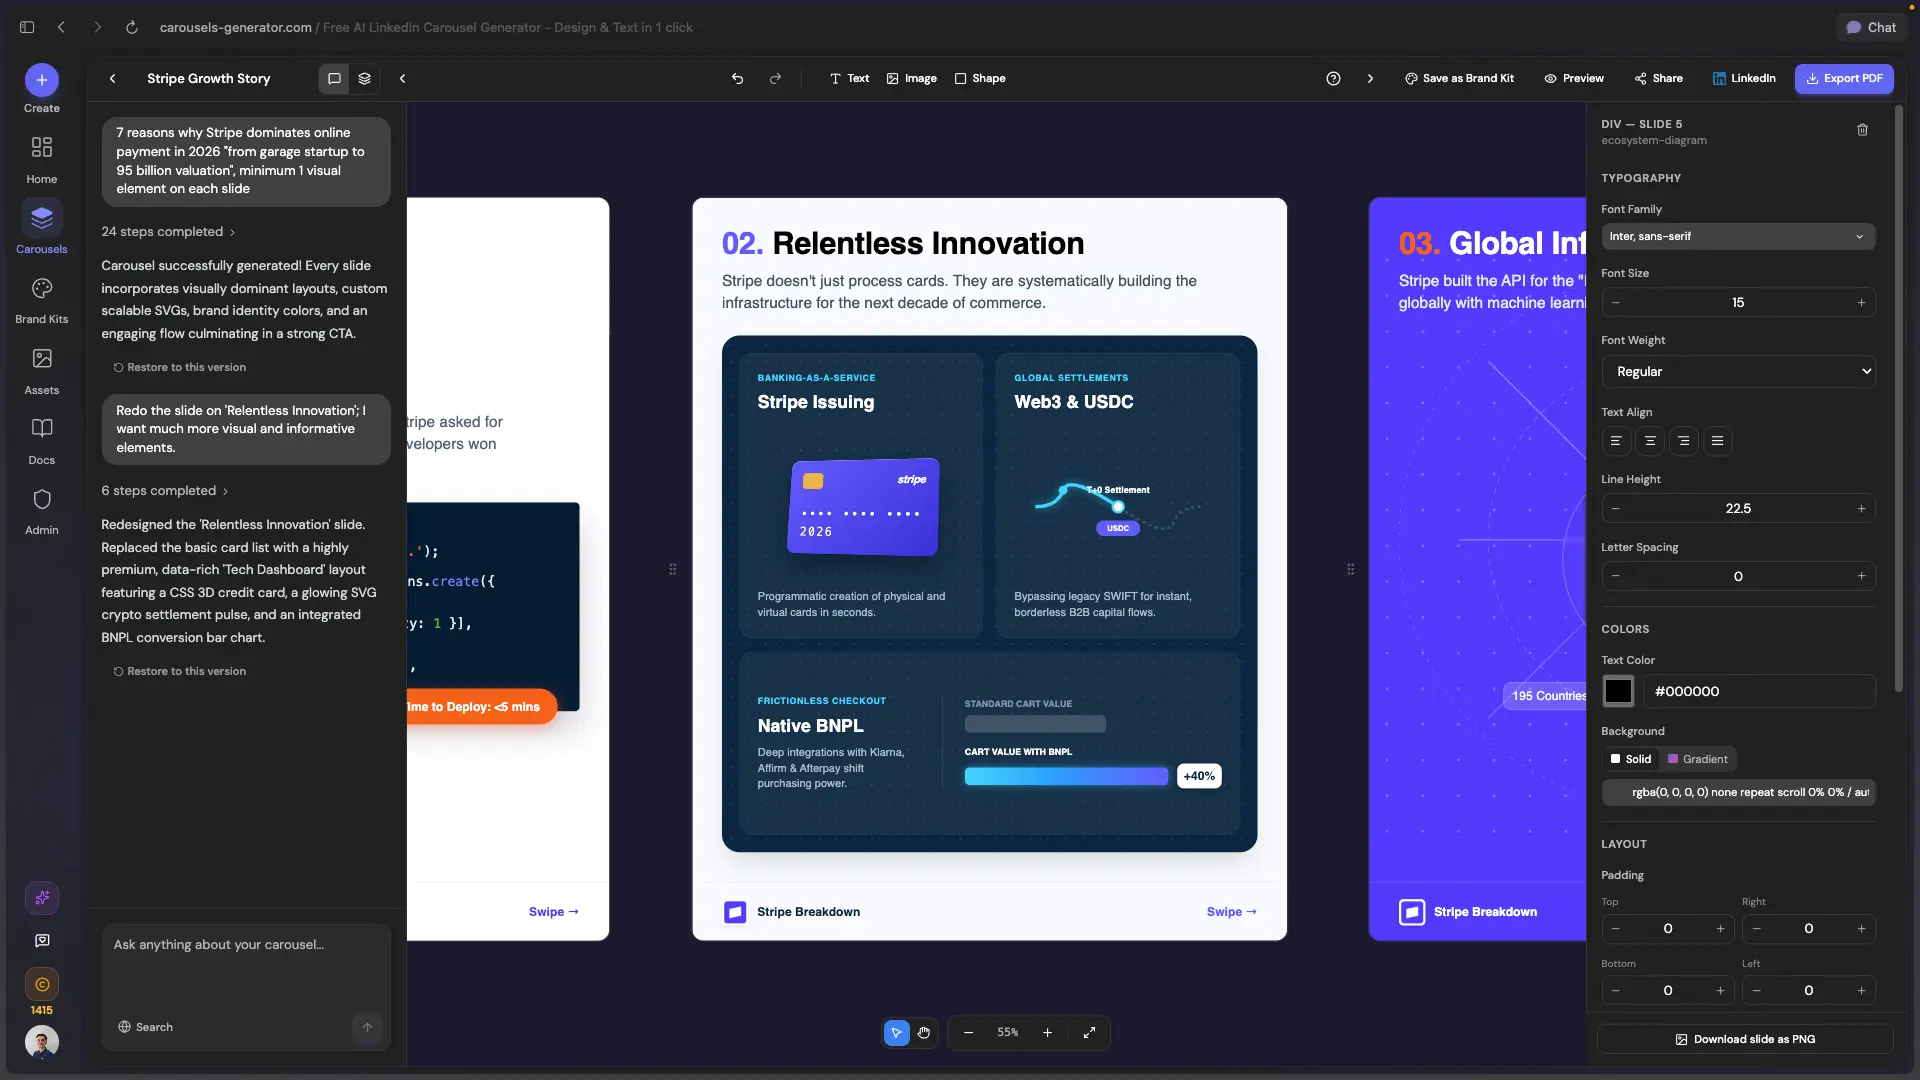Share the carousel
The width and height of the screenshot is (1920, 1080).
[1659, 79]
